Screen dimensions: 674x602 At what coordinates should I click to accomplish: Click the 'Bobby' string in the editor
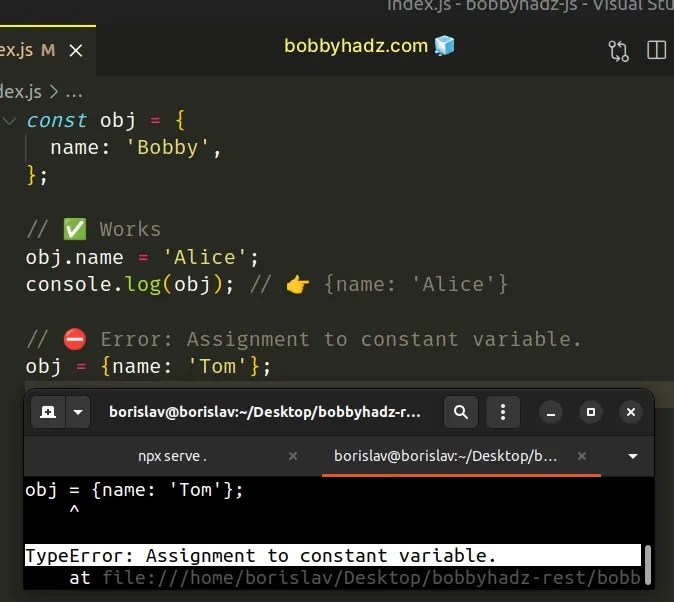tap(168, 147)
